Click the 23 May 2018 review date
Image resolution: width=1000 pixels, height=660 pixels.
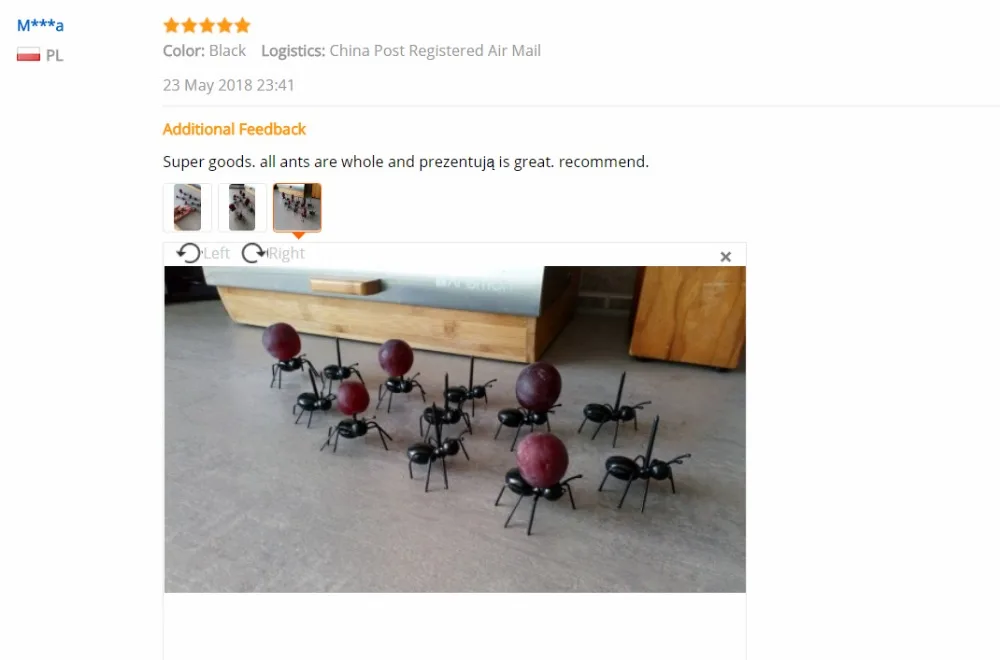pyautogui.click(x=228, y=85)
